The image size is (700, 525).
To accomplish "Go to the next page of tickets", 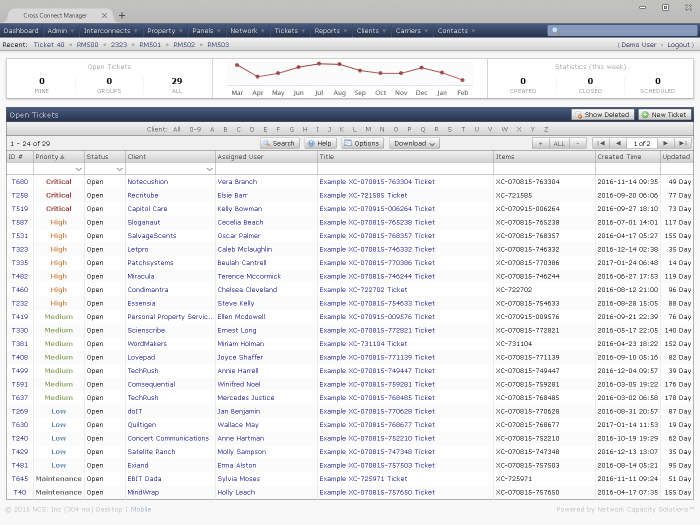I will tap(667, 144).
